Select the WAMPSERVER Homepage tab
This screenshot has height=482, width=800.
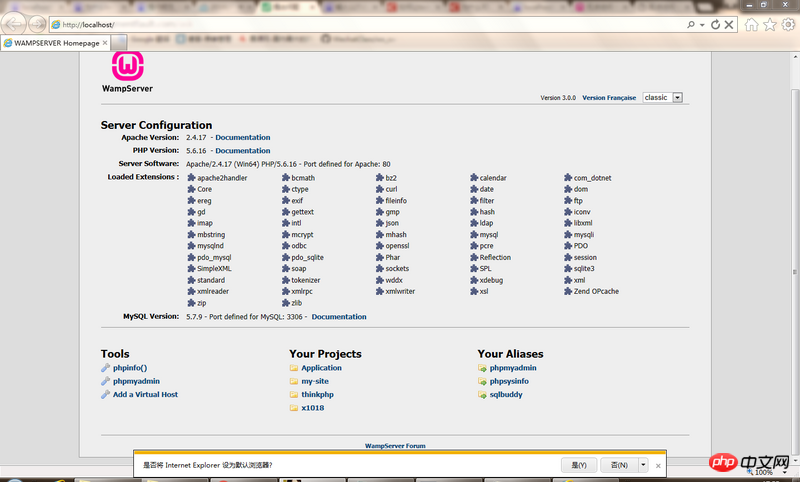point(56,43)
